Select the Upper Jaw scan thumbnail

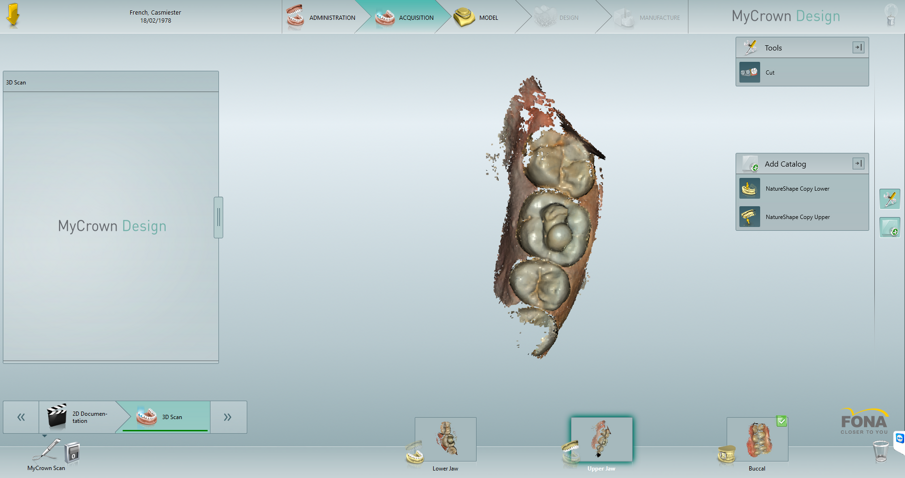(x=601, y=440)
